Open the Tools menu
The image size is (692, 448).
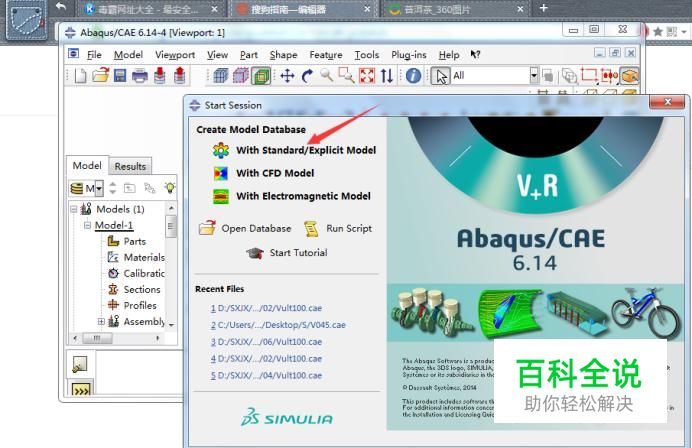point(367,55)
